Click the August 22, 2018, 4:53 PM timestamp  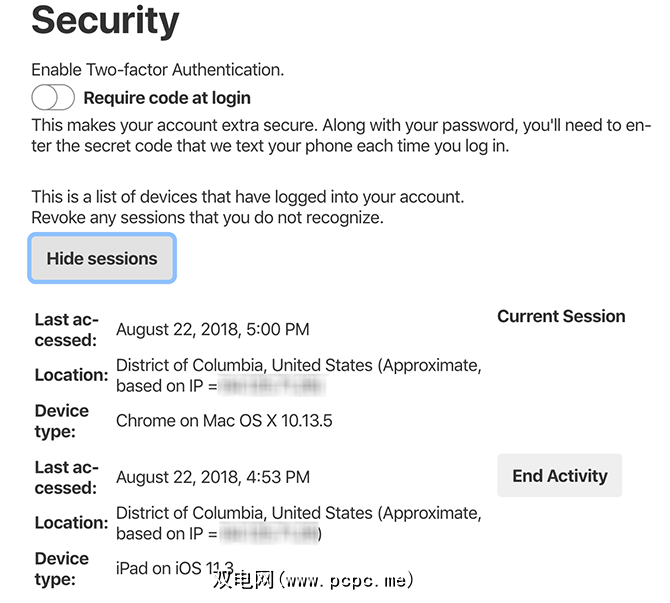point(212,477)
